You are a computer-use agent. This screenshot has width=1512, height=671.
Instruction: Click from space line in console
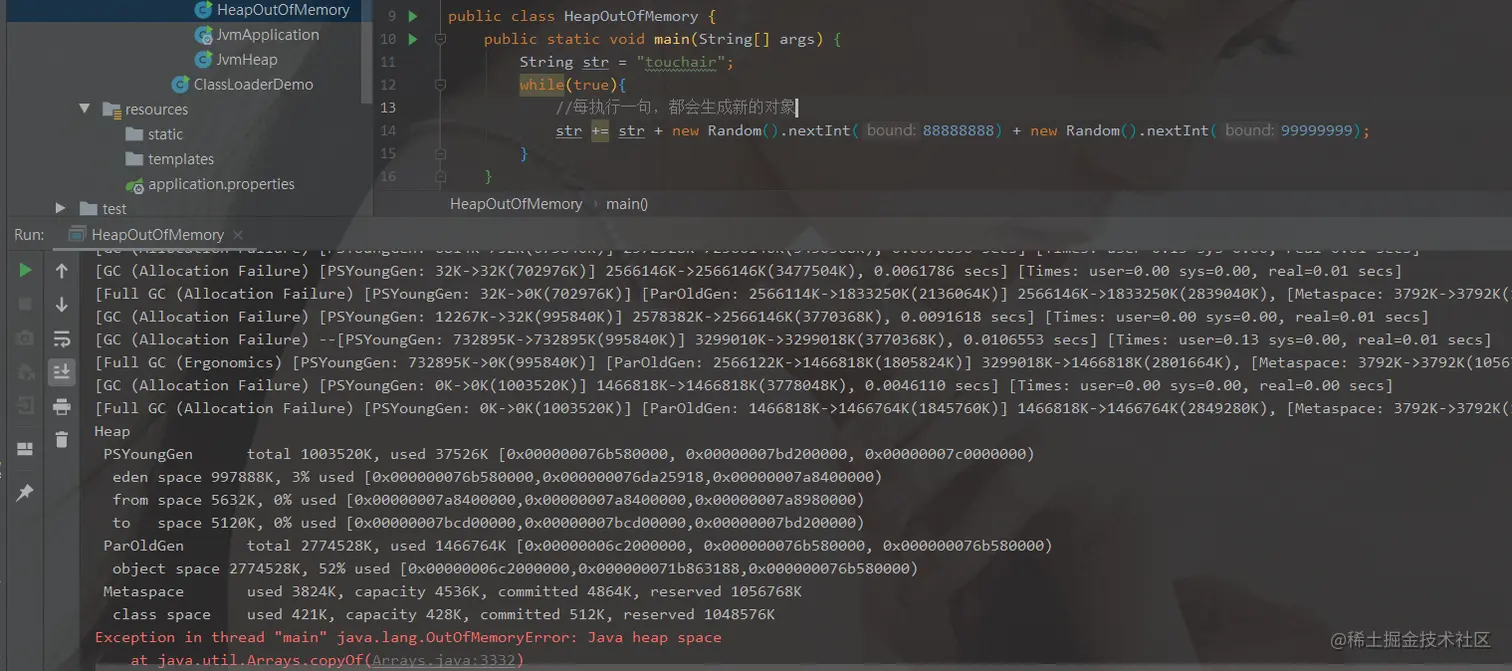tap(488, 500)
